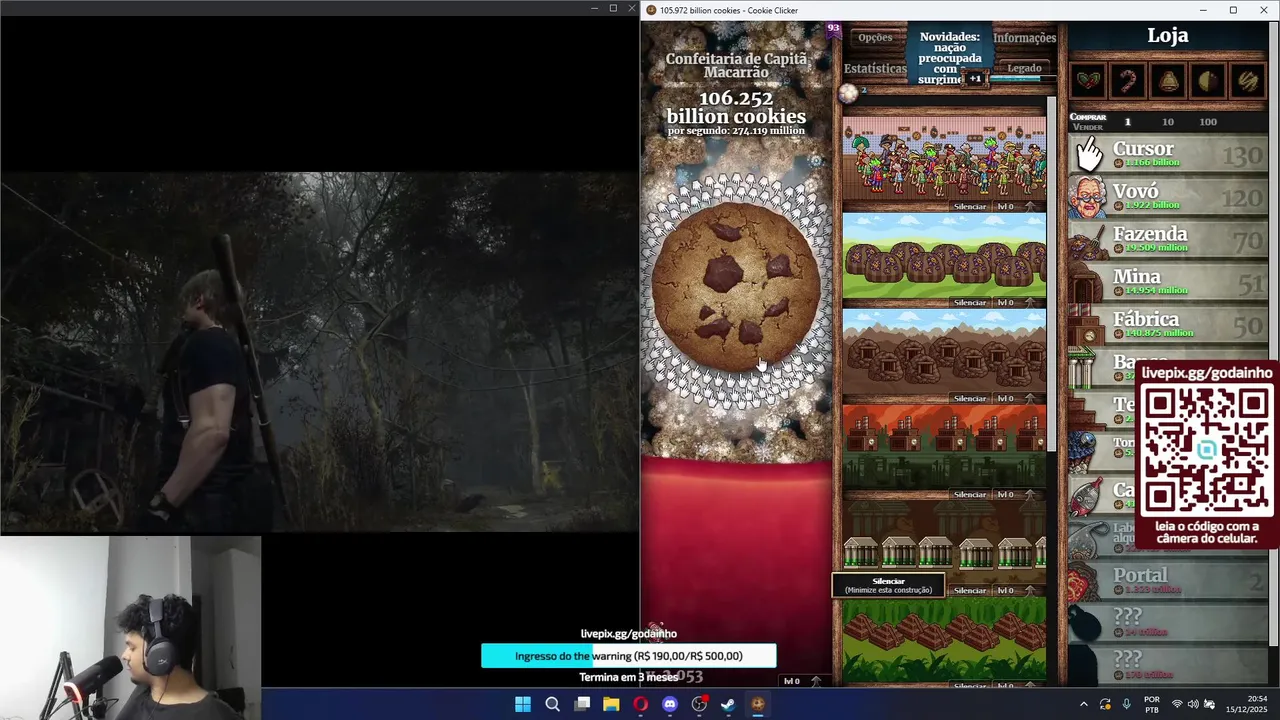Image resolution: width=1280 pixels, height=720 pixels.
Task: Set bulk purchase amount to 1
Action: [x=1127, y=122]
